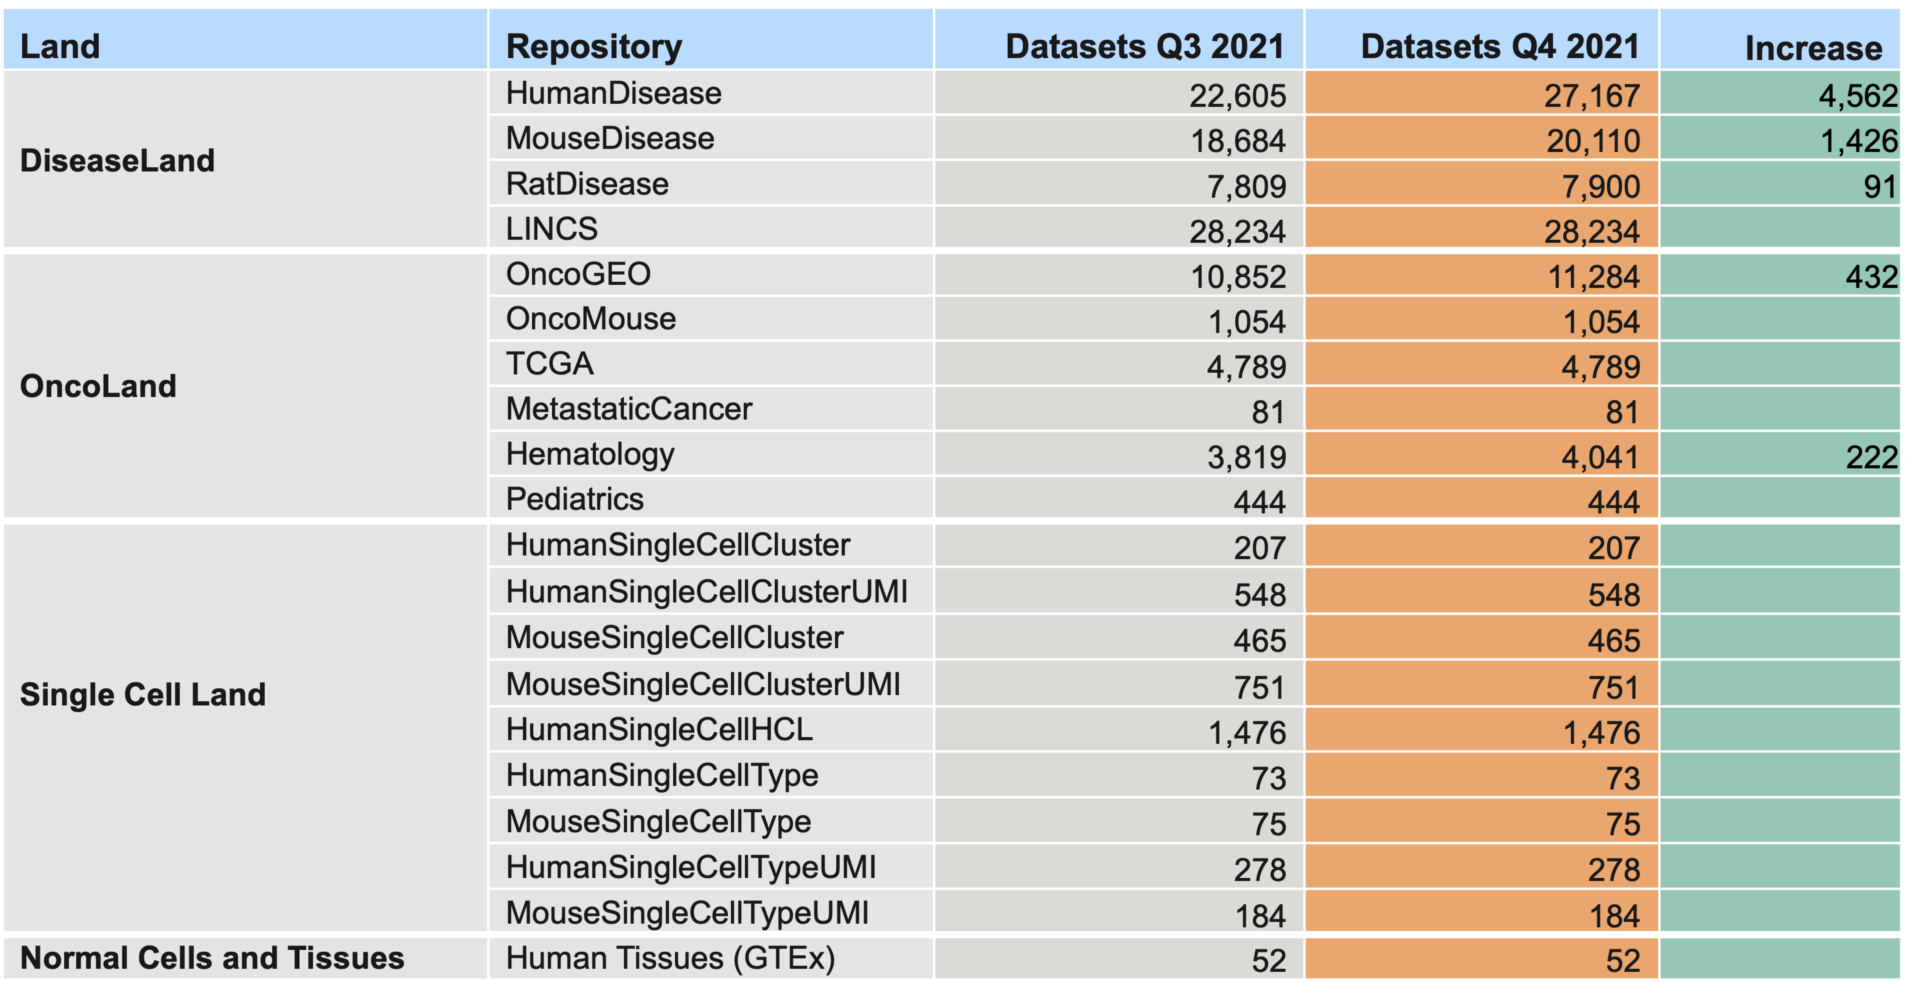This screenshot has height=982, width=1905.
Task: Select the Pediatrics repository cell
Action: [x=574, y=499]
